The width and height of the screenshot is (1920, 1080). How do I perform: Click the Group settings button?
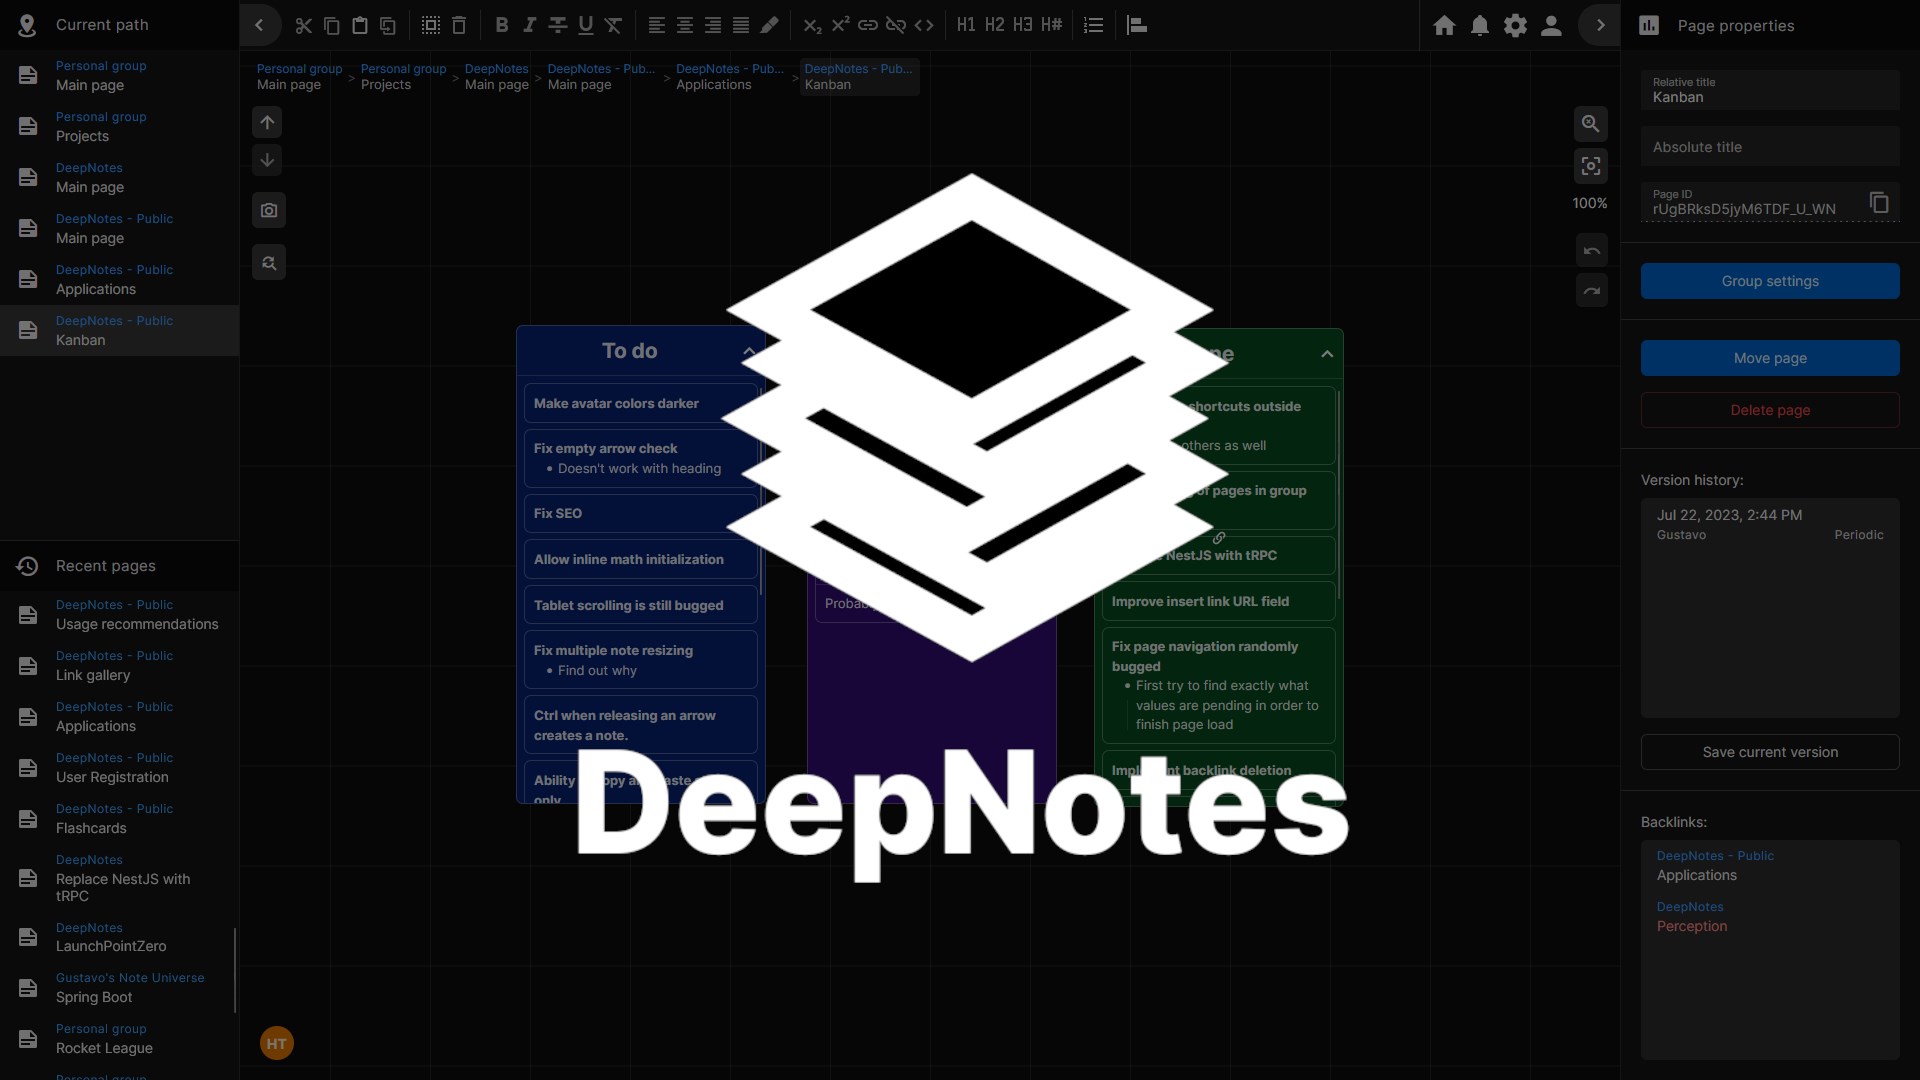point(1769,281)
